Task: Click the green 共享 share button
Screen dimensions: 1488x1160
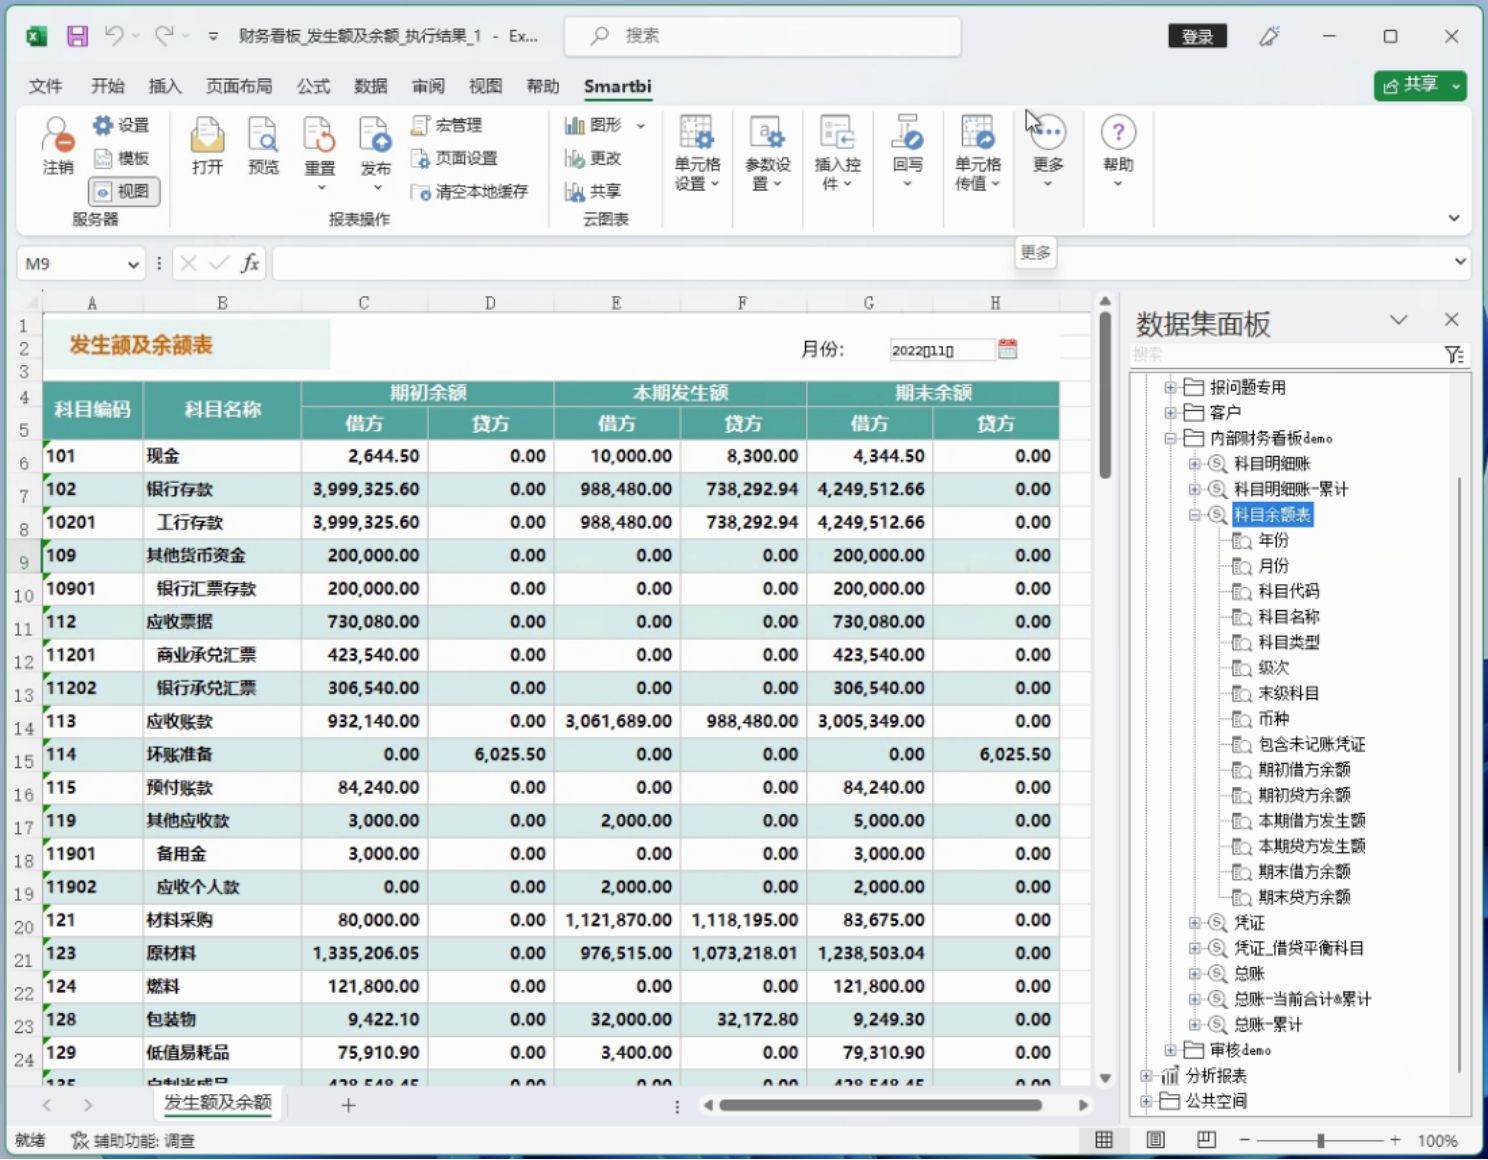Action: pyautogui.click(x=1420, y=86)
